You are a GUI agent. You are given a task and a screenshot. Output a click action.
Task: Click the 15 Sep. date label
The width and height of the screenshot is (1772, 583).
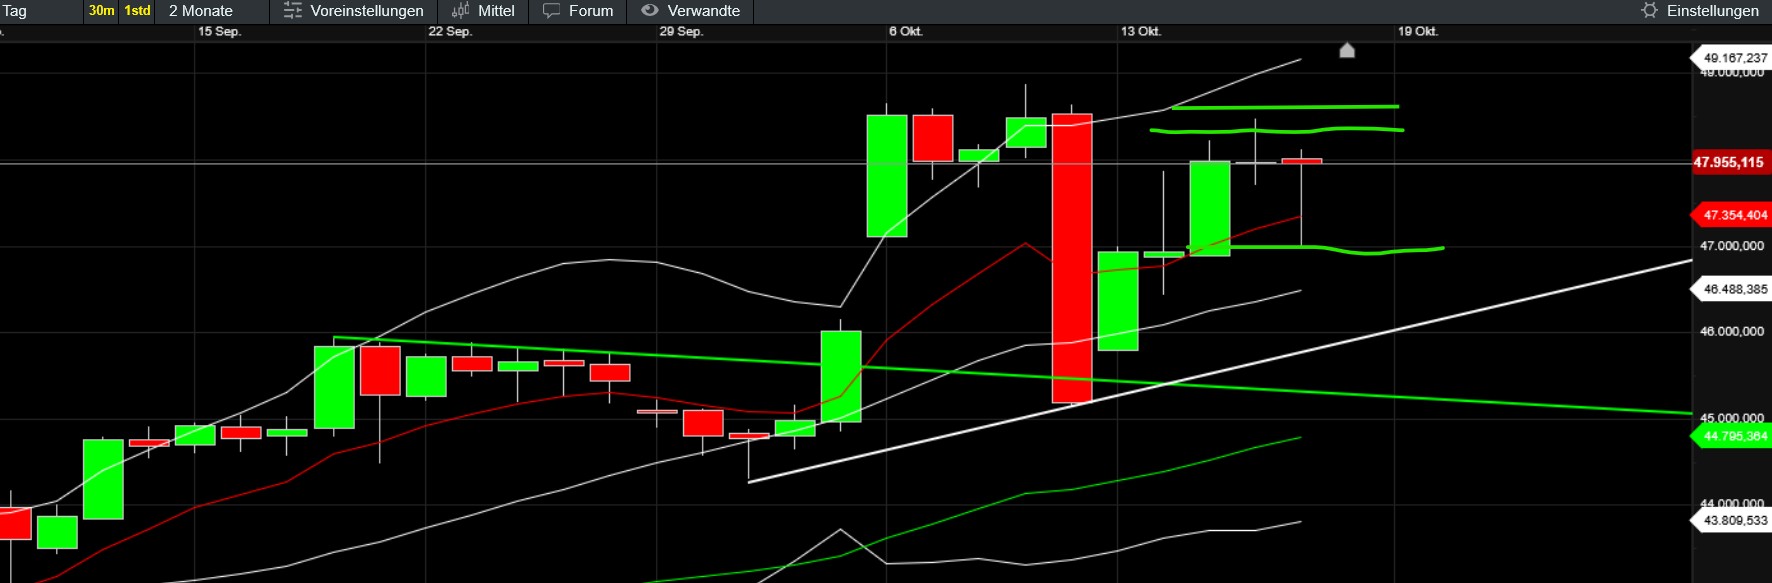click(219, 32)
